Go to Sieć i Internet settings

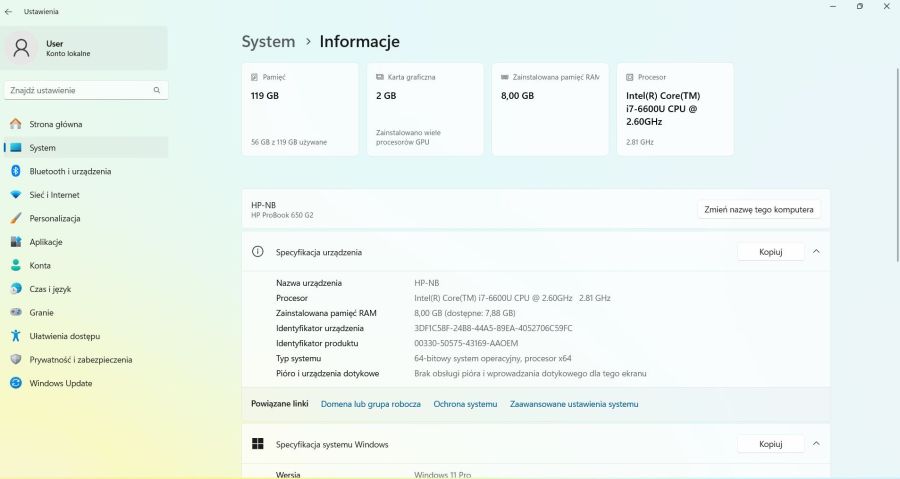click(x=86, y=194)
